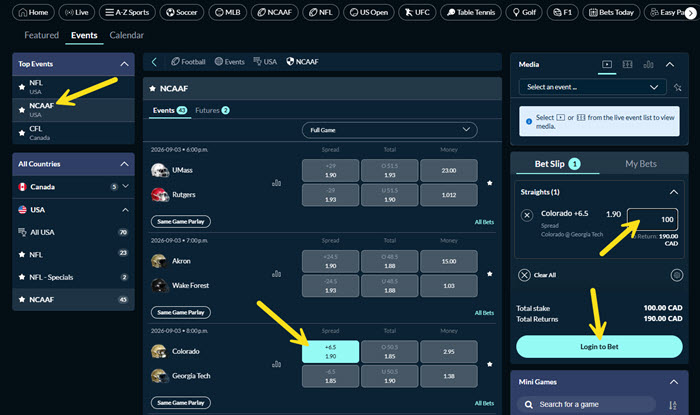700x415 pixels.
Task: Favorite the UMass vs Rutgers game
Action: (x=490, y=183)
